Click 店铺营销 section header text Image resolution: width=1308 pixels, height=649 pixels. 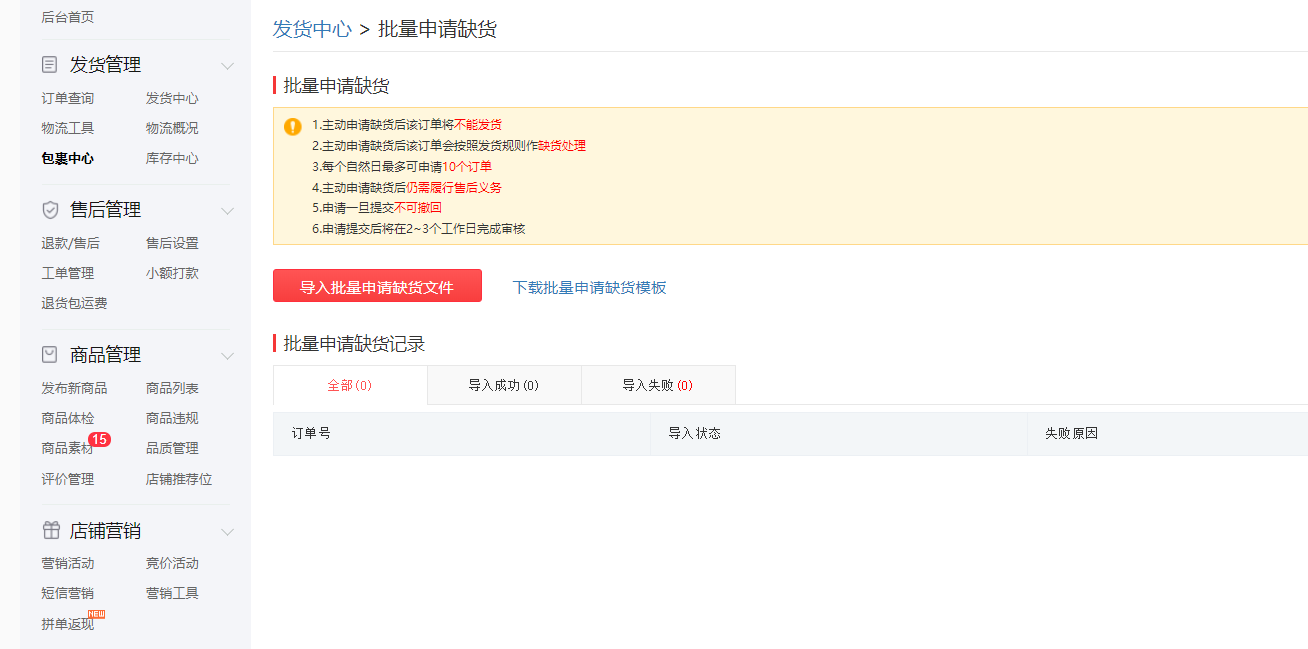(x=105, y=531)
